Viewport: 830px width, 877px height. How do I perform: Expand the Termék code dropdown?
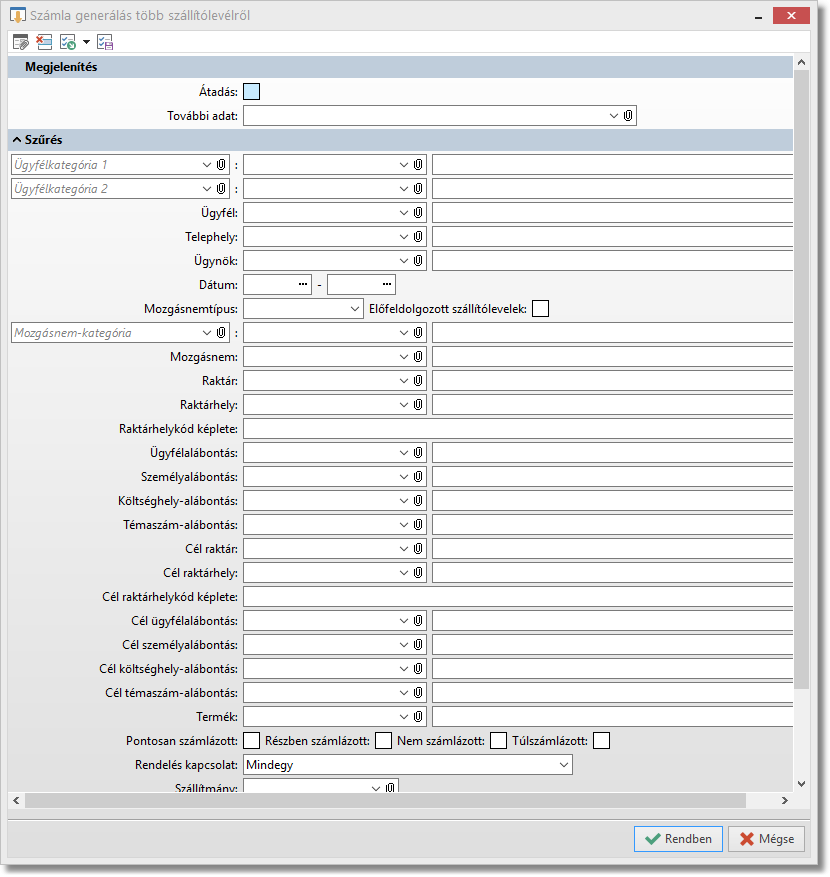click(404, 717)
